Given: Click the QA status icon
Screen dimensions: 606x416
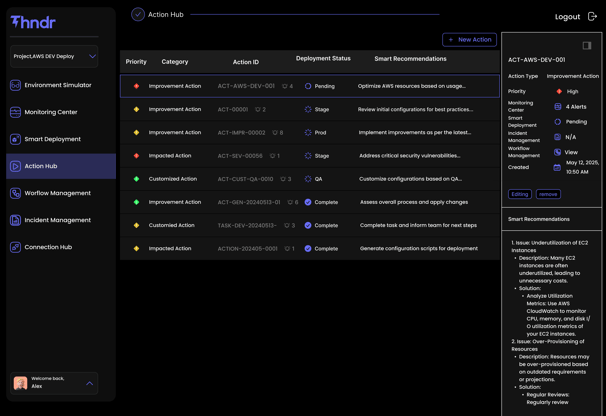Looking at the screenshot, I should tap(308, 179).
